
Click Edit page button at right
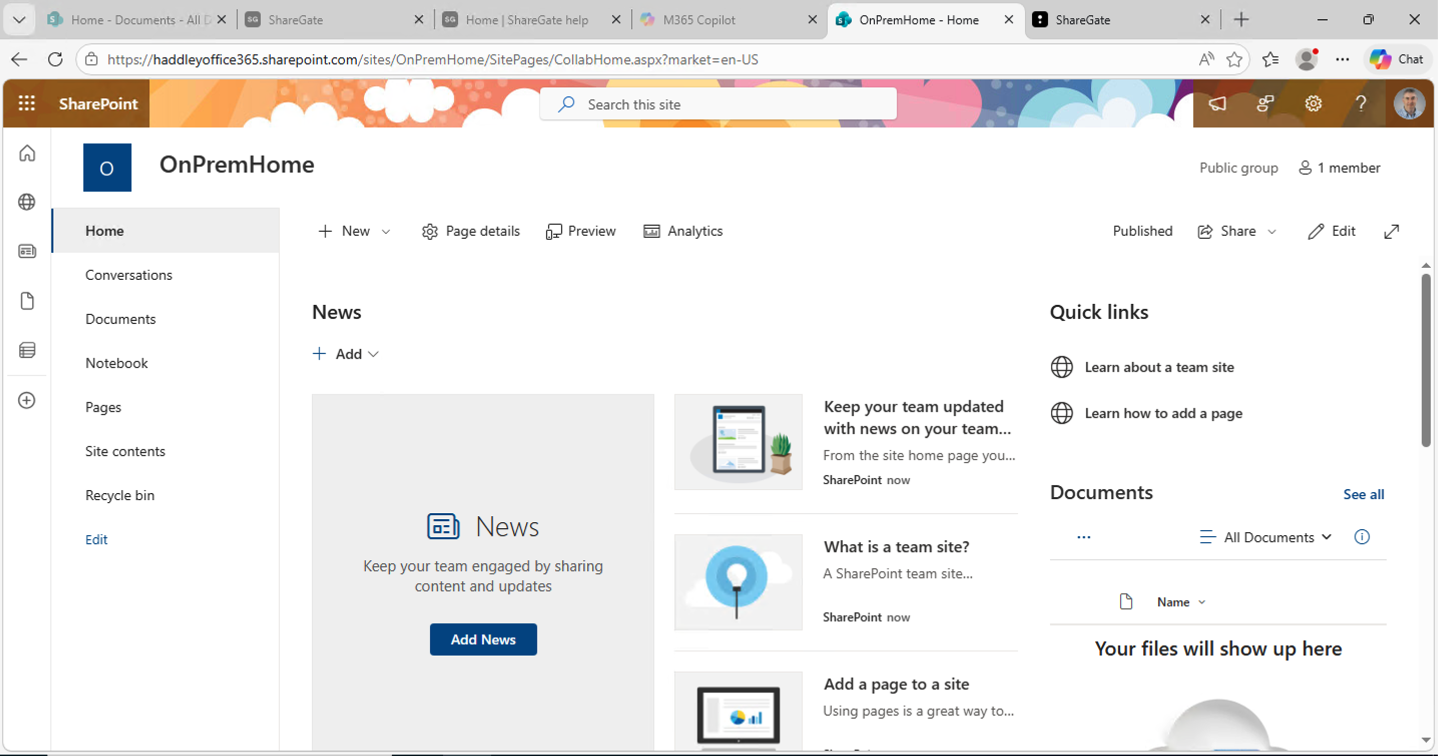point(1332,231)
